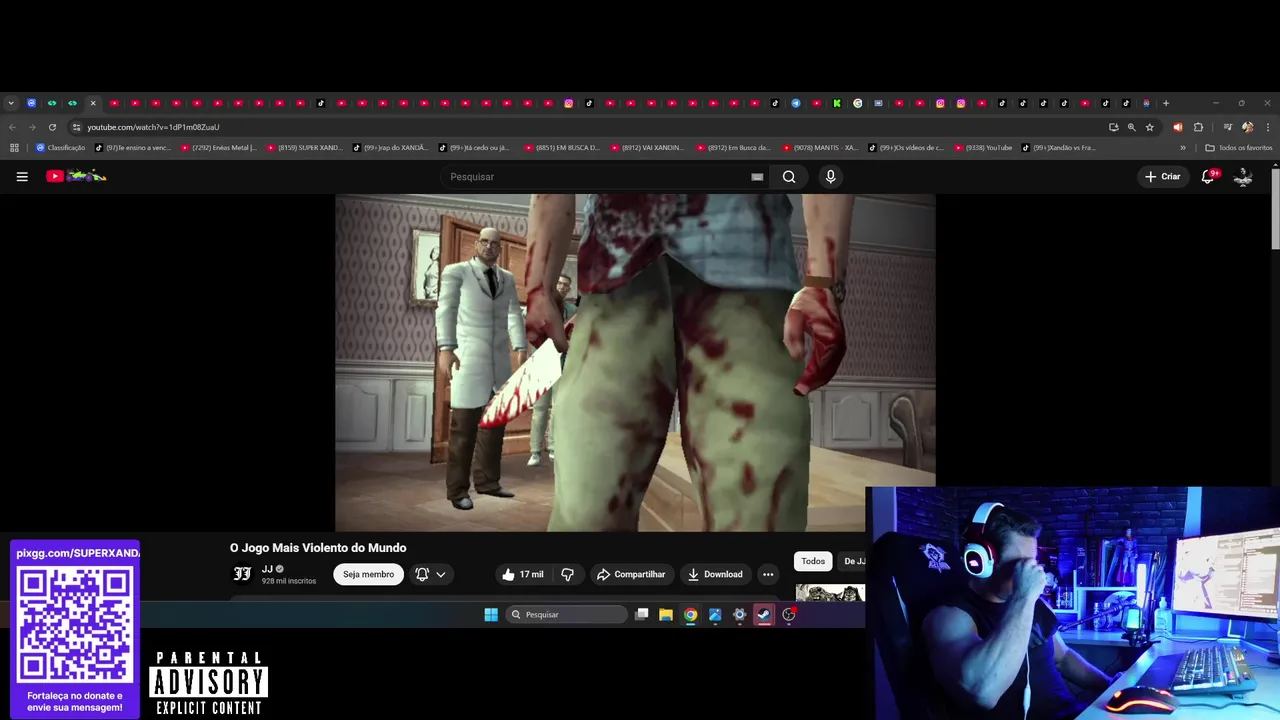Click install app icon in address bar

coord(1113,127)
